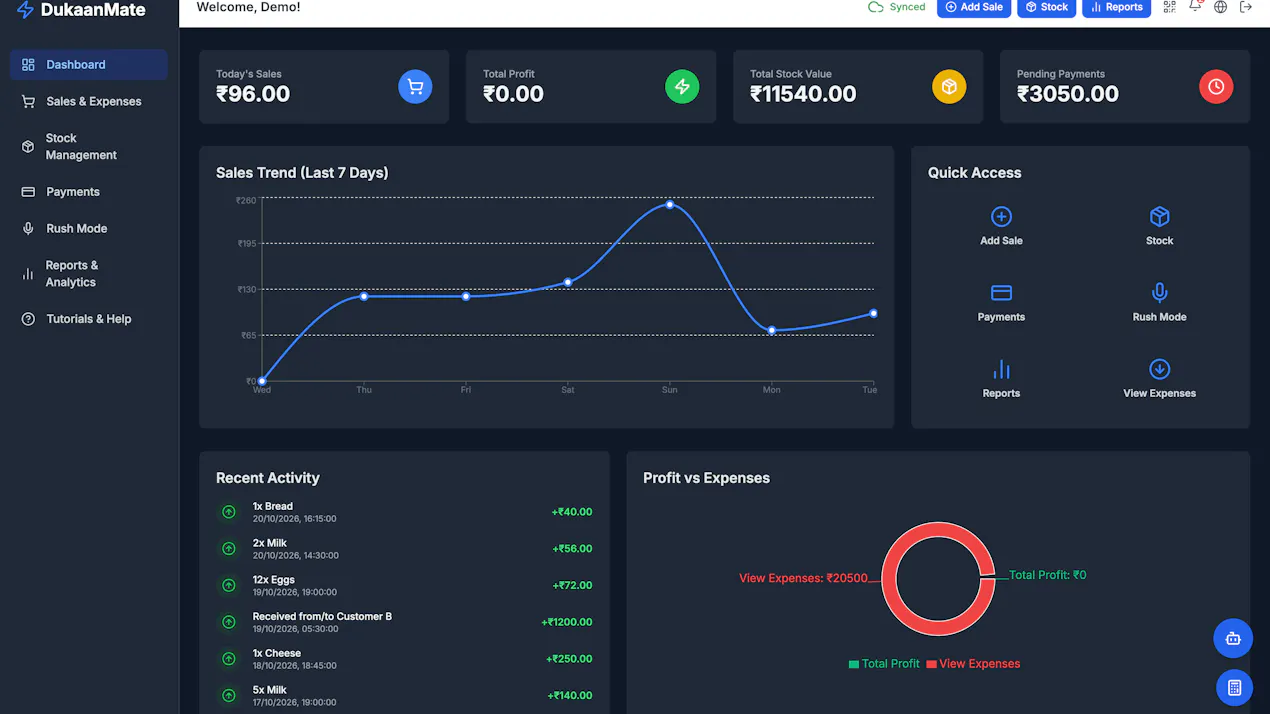
Task: Click the "+₹250.00" amount for 1x Cheese
Action: click(x=569, y=659)
